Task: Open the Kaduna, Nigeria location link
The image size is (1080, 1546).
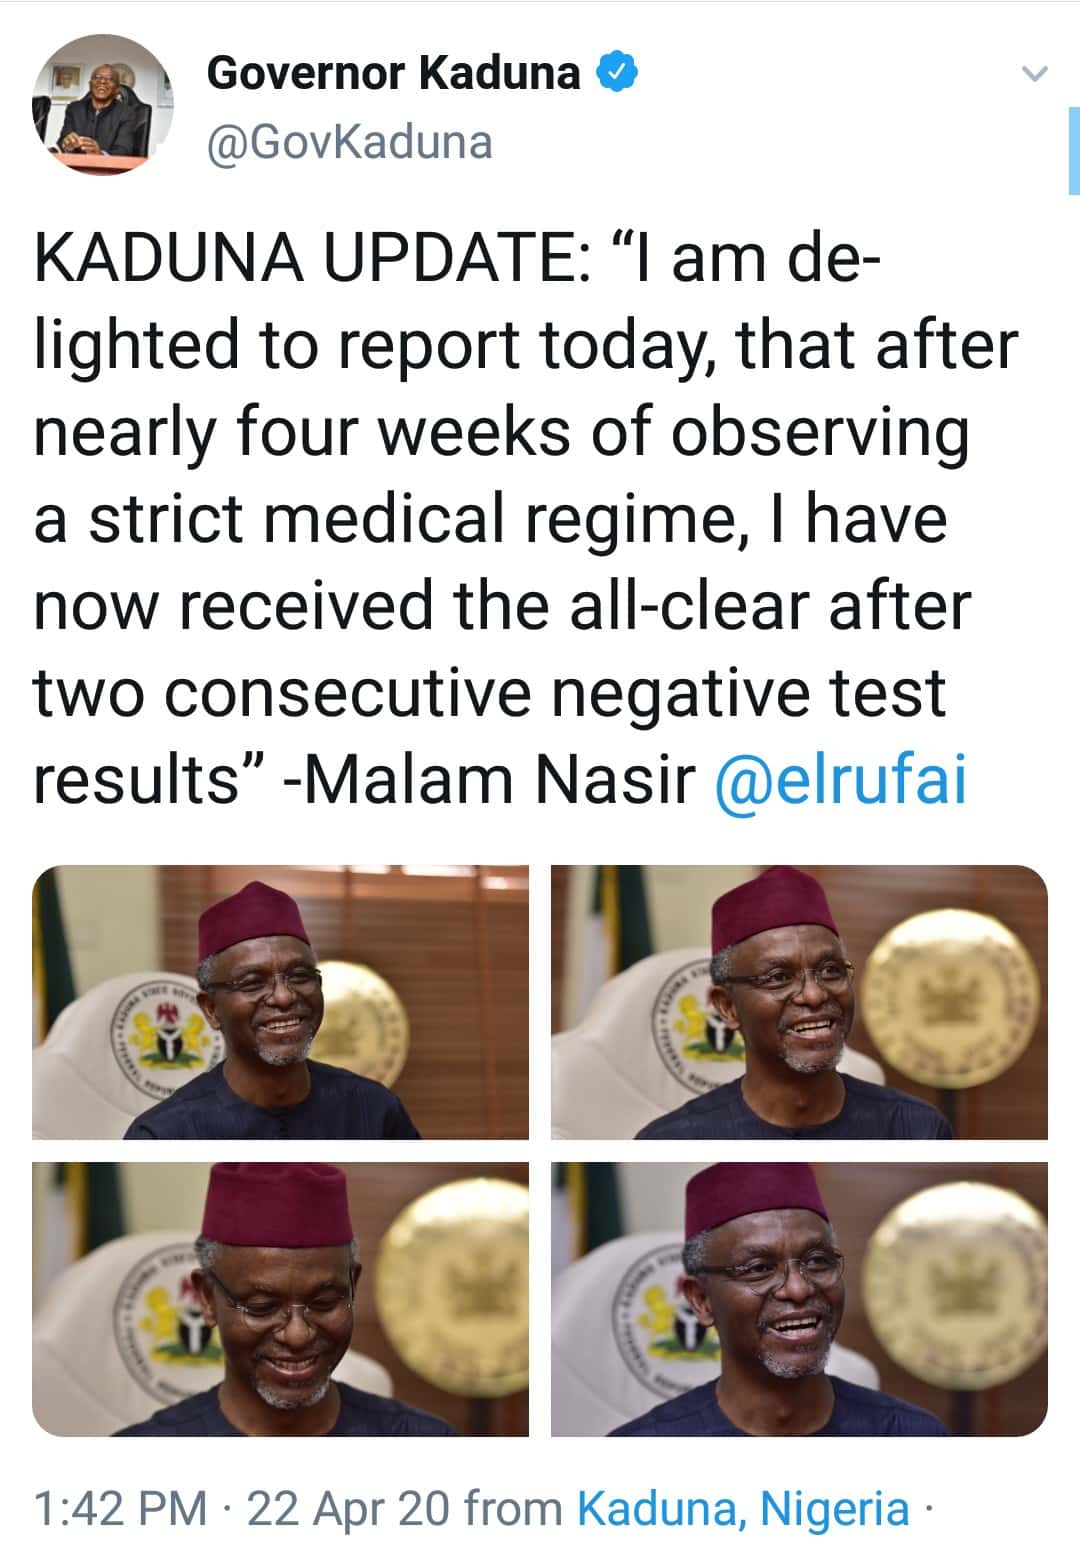Action: (x=743, y=1508)
